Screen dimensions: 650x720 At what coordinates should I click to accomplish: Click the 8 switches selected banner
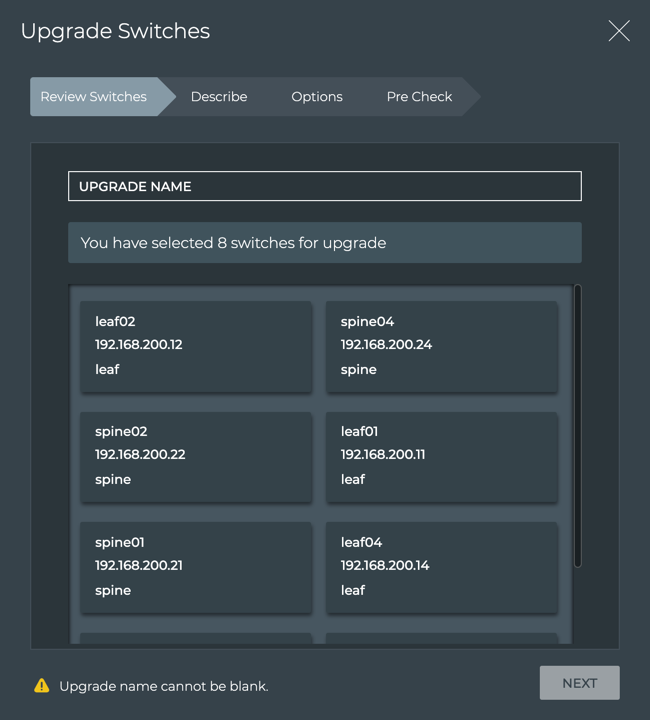pos(324,243)
